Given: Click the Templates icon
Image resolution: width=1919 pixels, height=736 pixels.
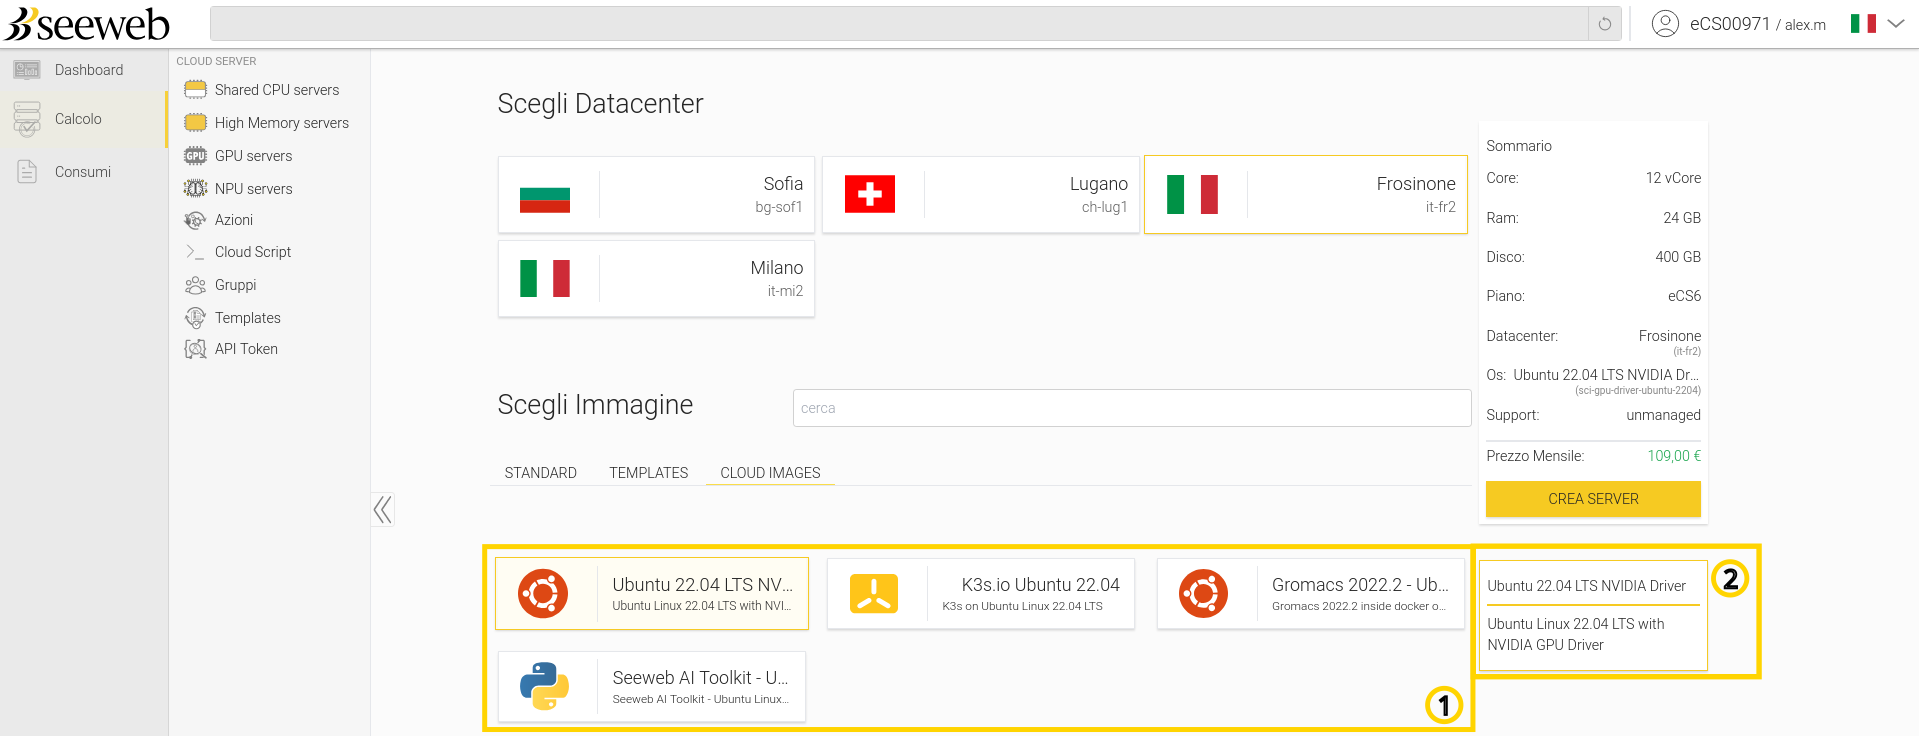Looking at the screenshot, I should click(195, 318).
